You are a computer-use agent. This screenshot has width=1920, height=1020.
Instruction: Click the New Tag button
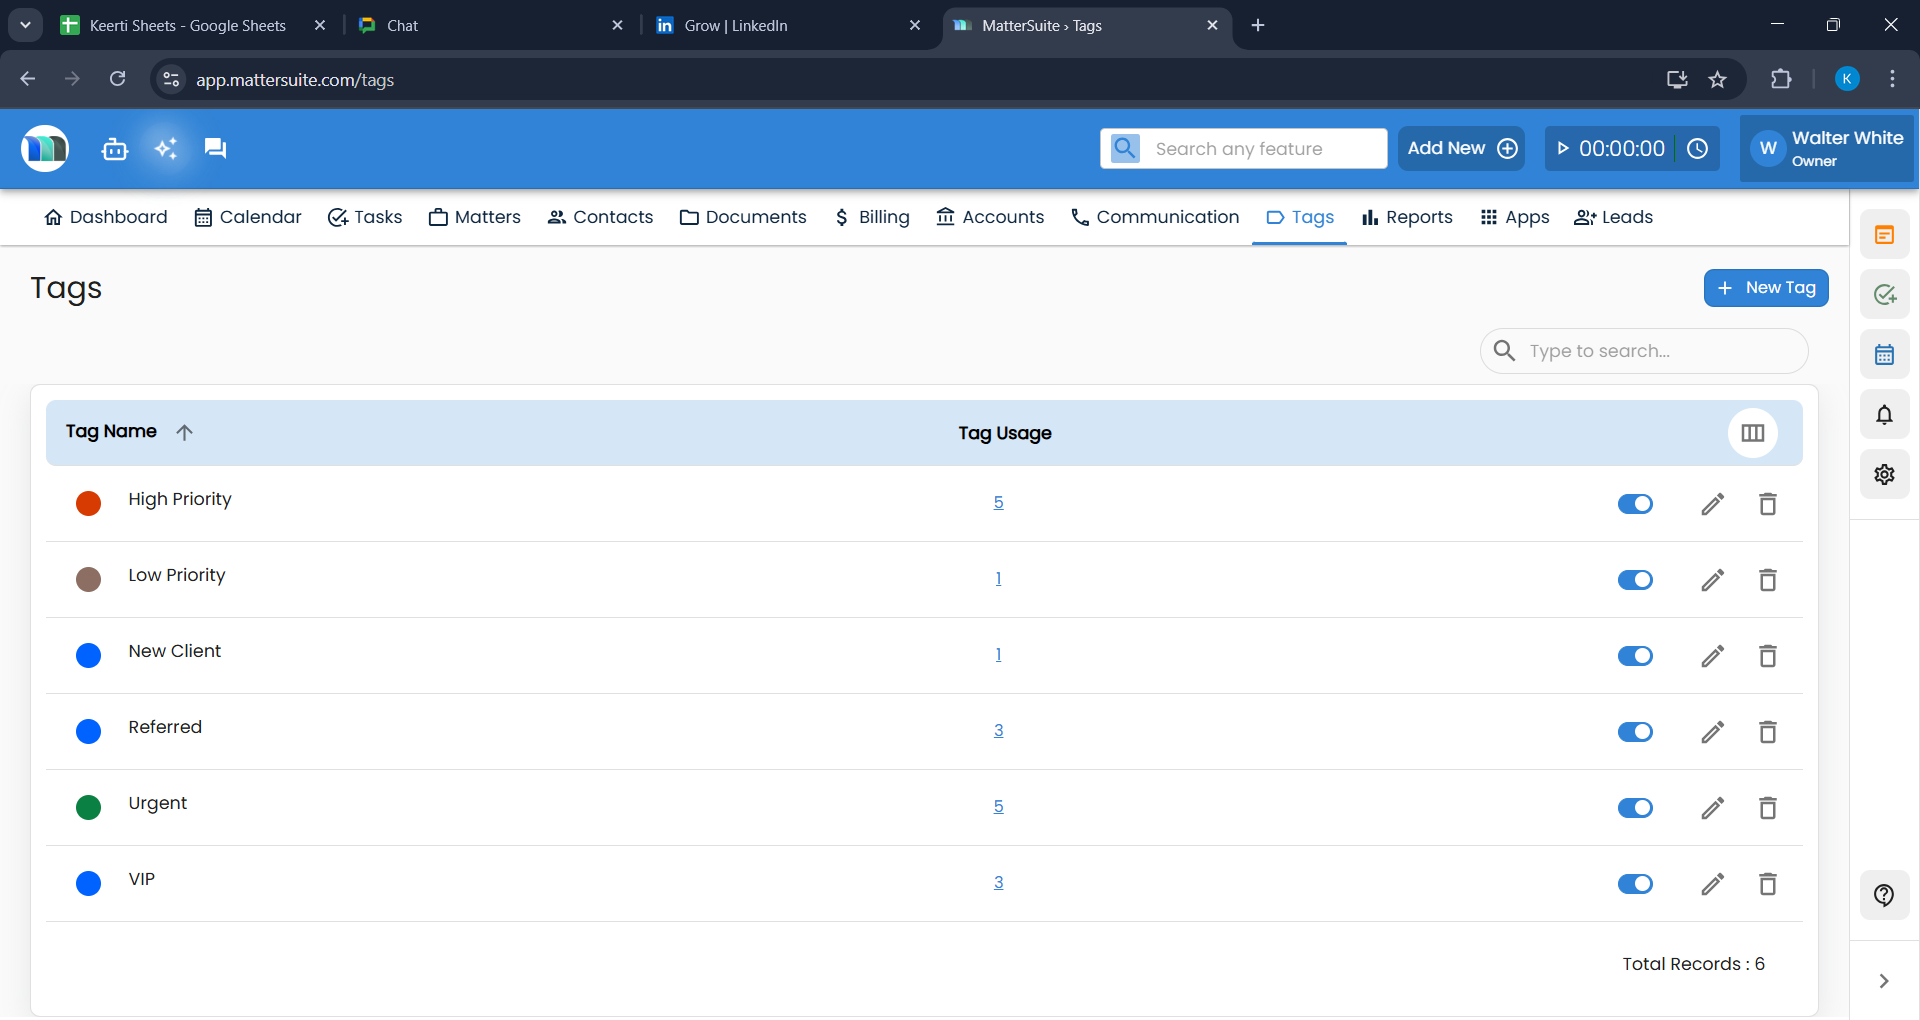(x=1766, y=288)
